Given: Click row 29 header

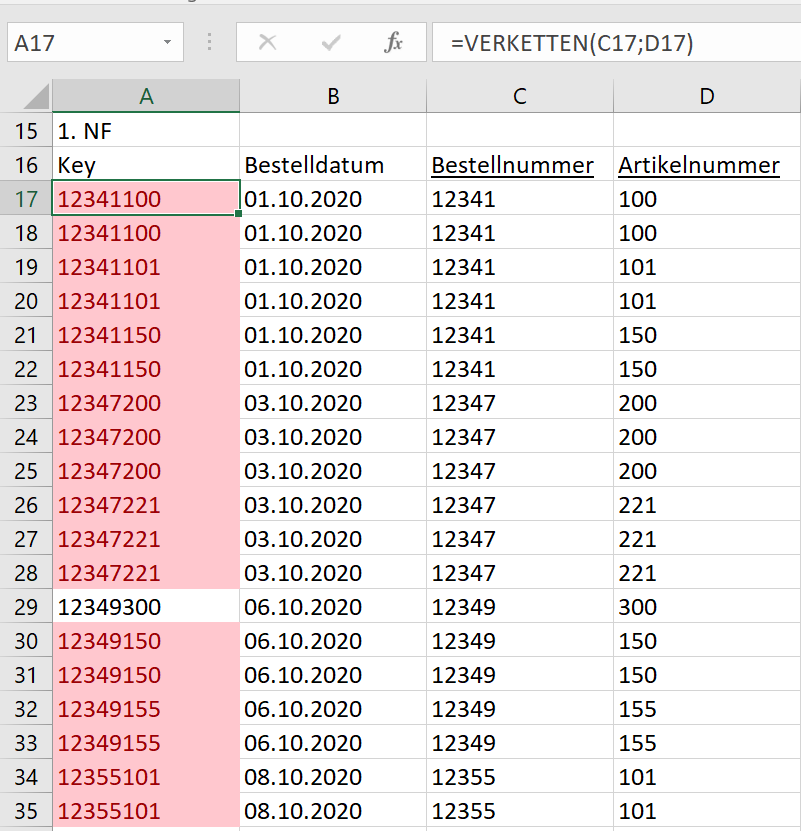Looking at the screenshot, I should (x=26, y=606).
